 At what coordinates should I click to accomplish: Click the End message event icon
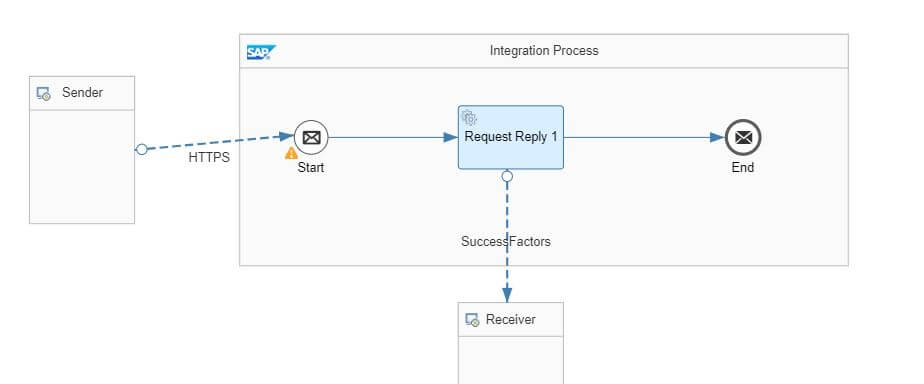click(x=742, y=138)
